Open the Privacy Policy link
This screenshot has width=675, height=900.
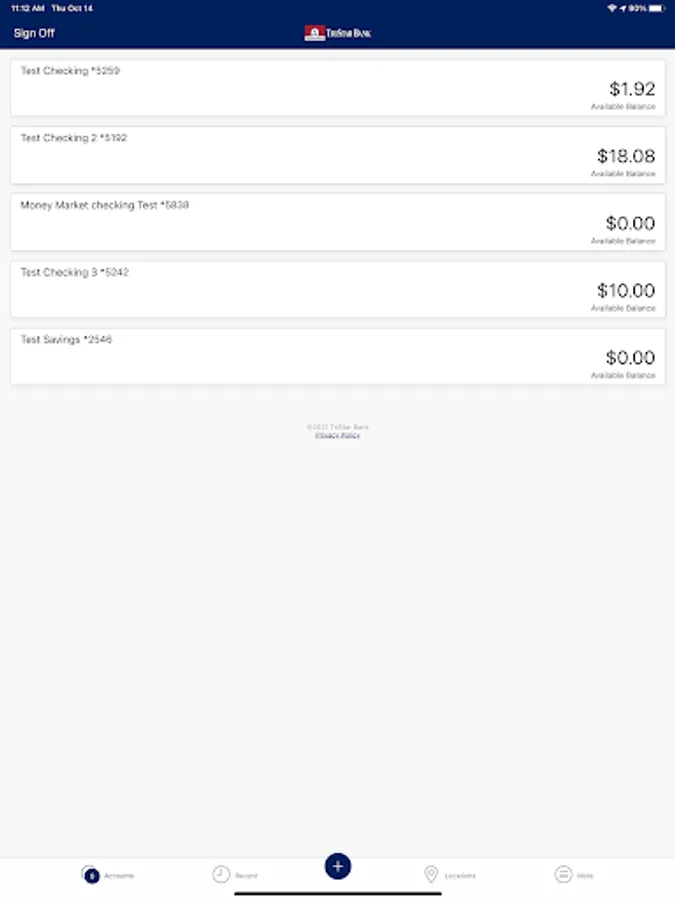coord(338,435)
